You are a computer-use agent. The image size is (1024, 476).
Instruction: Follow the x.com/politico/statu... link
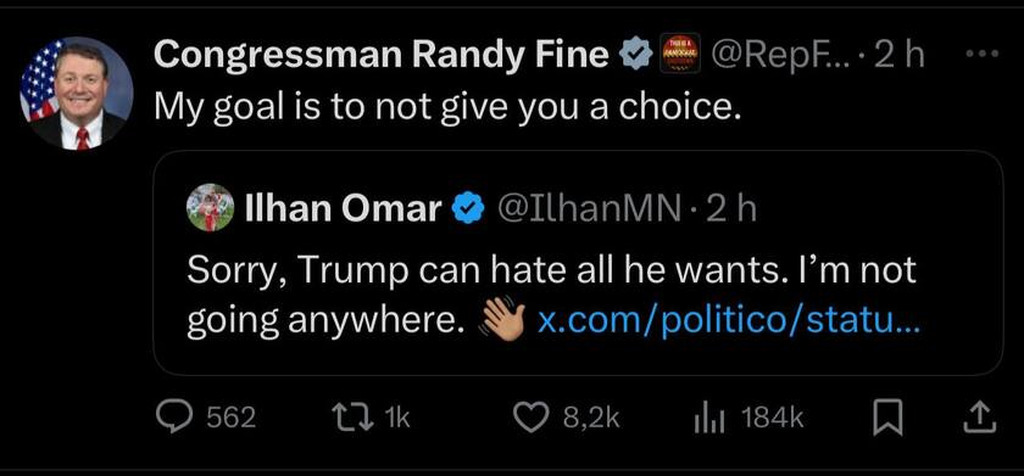pos(728,322)
